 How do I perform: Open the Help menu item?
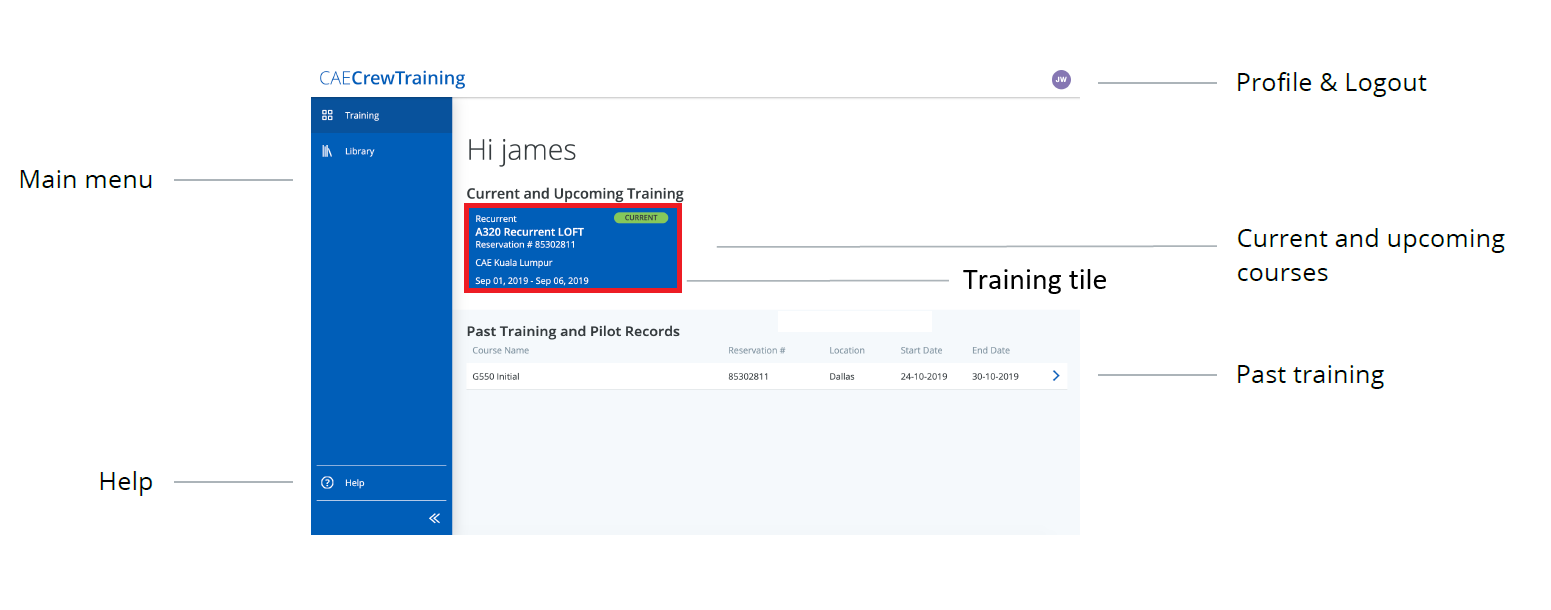tap(382, 483)
